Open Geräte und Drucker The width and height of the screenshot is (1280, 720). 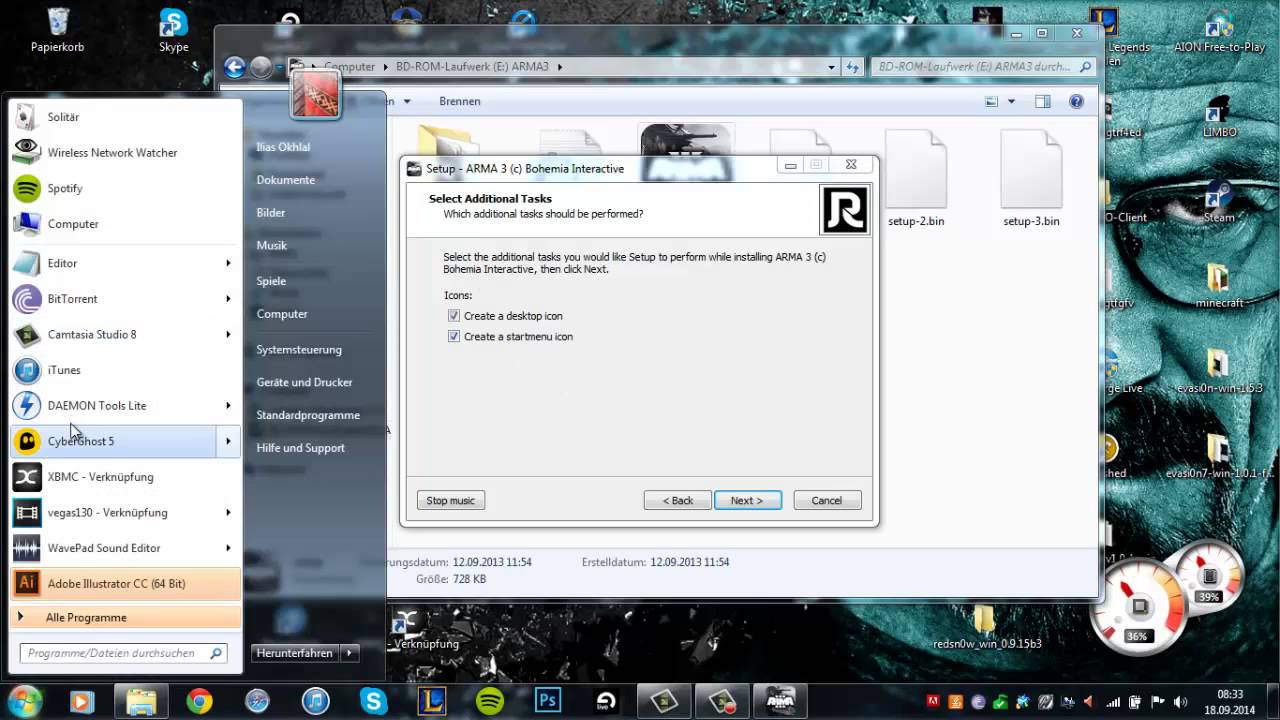pyautogui.click(x=304, y=382)
